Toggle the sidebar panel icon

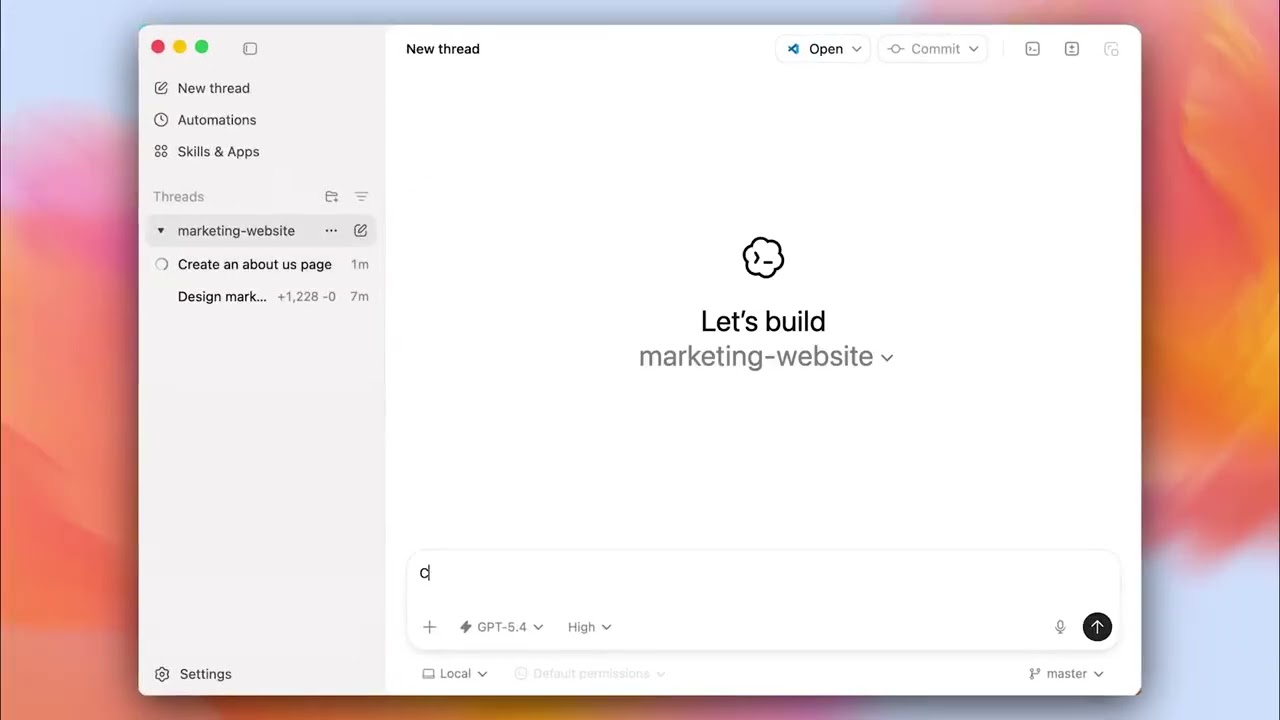(x=250, y=48)
